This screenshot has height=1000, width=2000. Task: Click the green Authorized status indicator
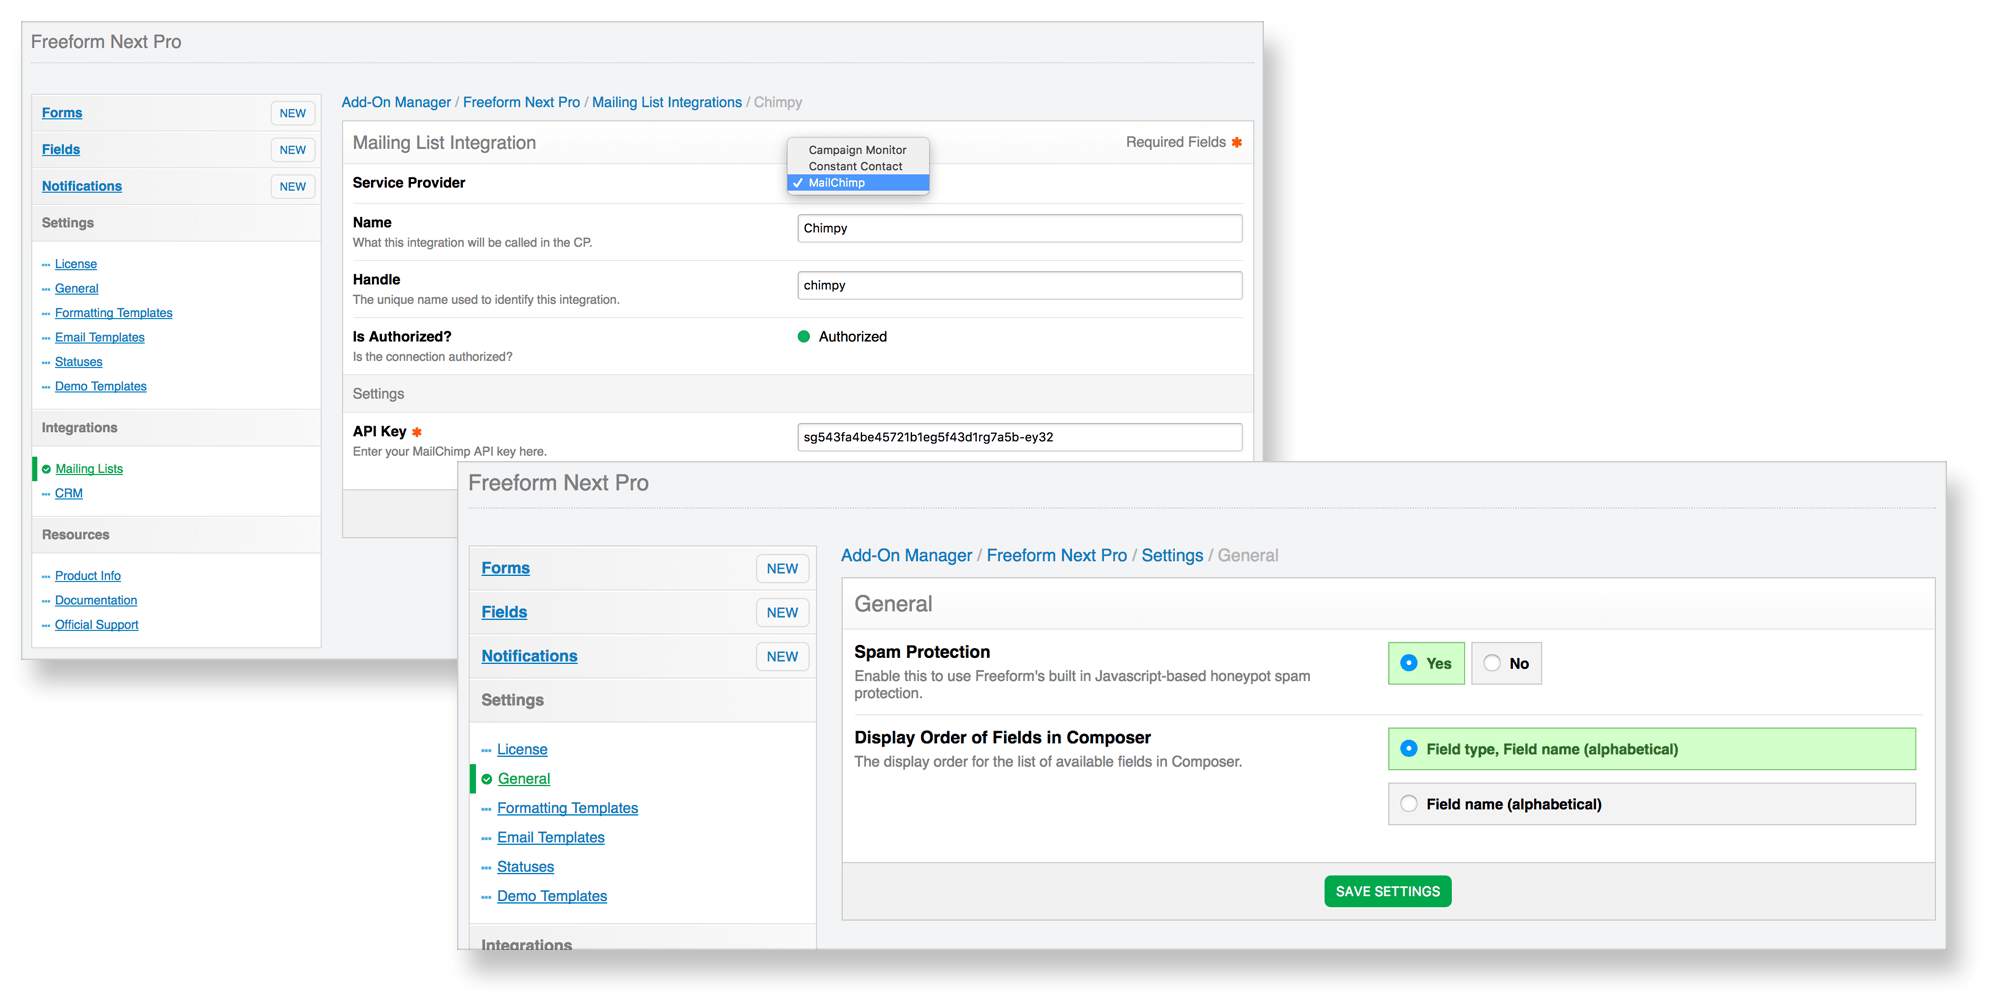tap(804, 337)
